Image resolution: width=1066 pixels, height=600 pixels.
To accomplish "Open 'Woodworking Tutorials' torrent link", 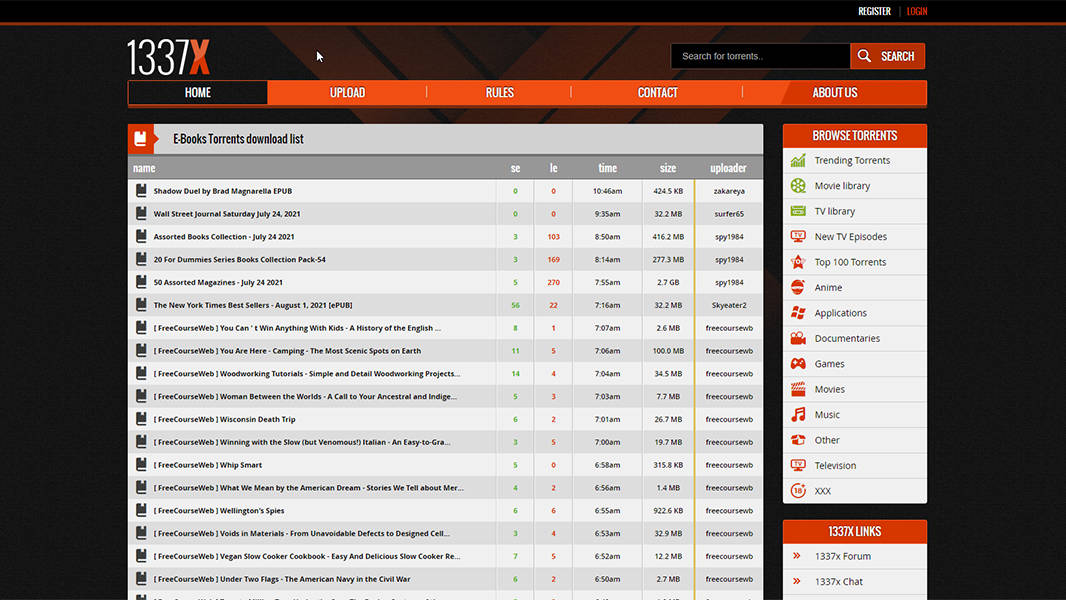I will (307, 374).
